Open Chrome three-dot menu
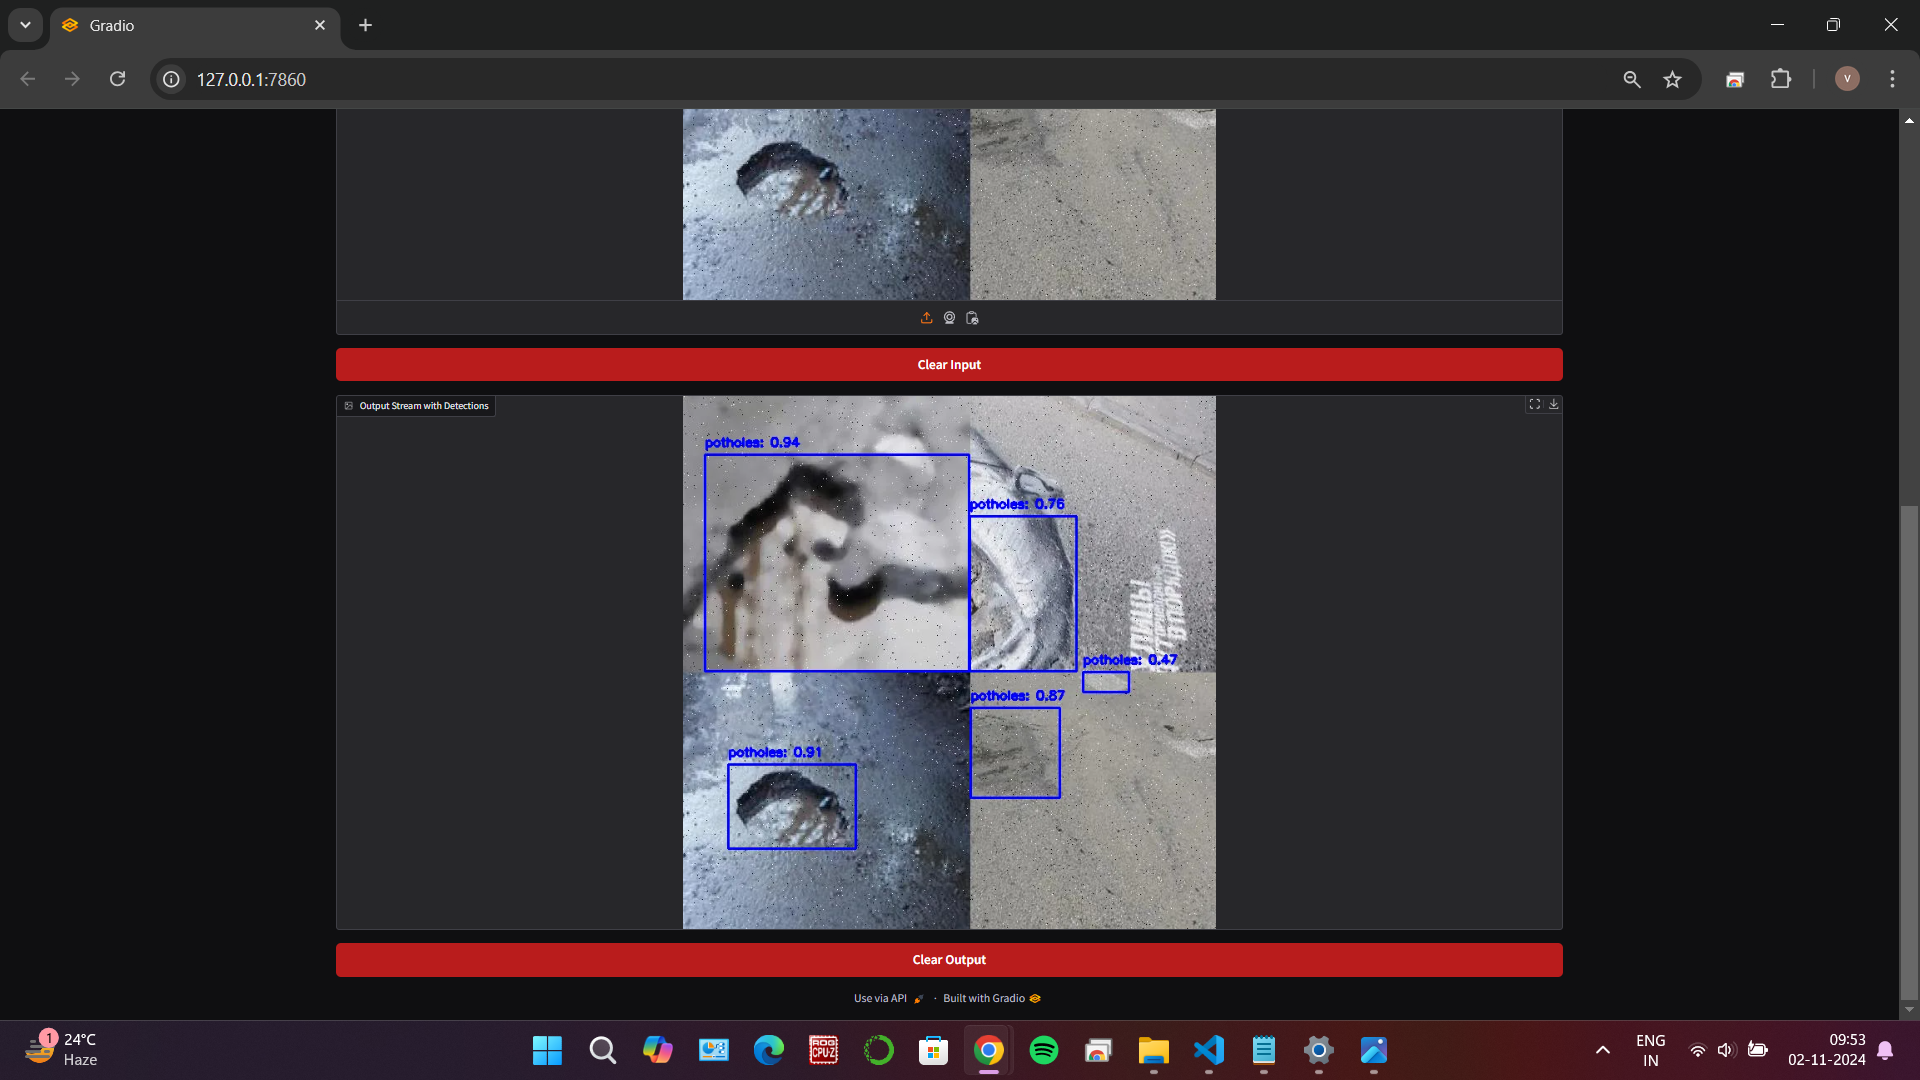This screenshot has height=1080, width=1920. tap(1892, 79)
